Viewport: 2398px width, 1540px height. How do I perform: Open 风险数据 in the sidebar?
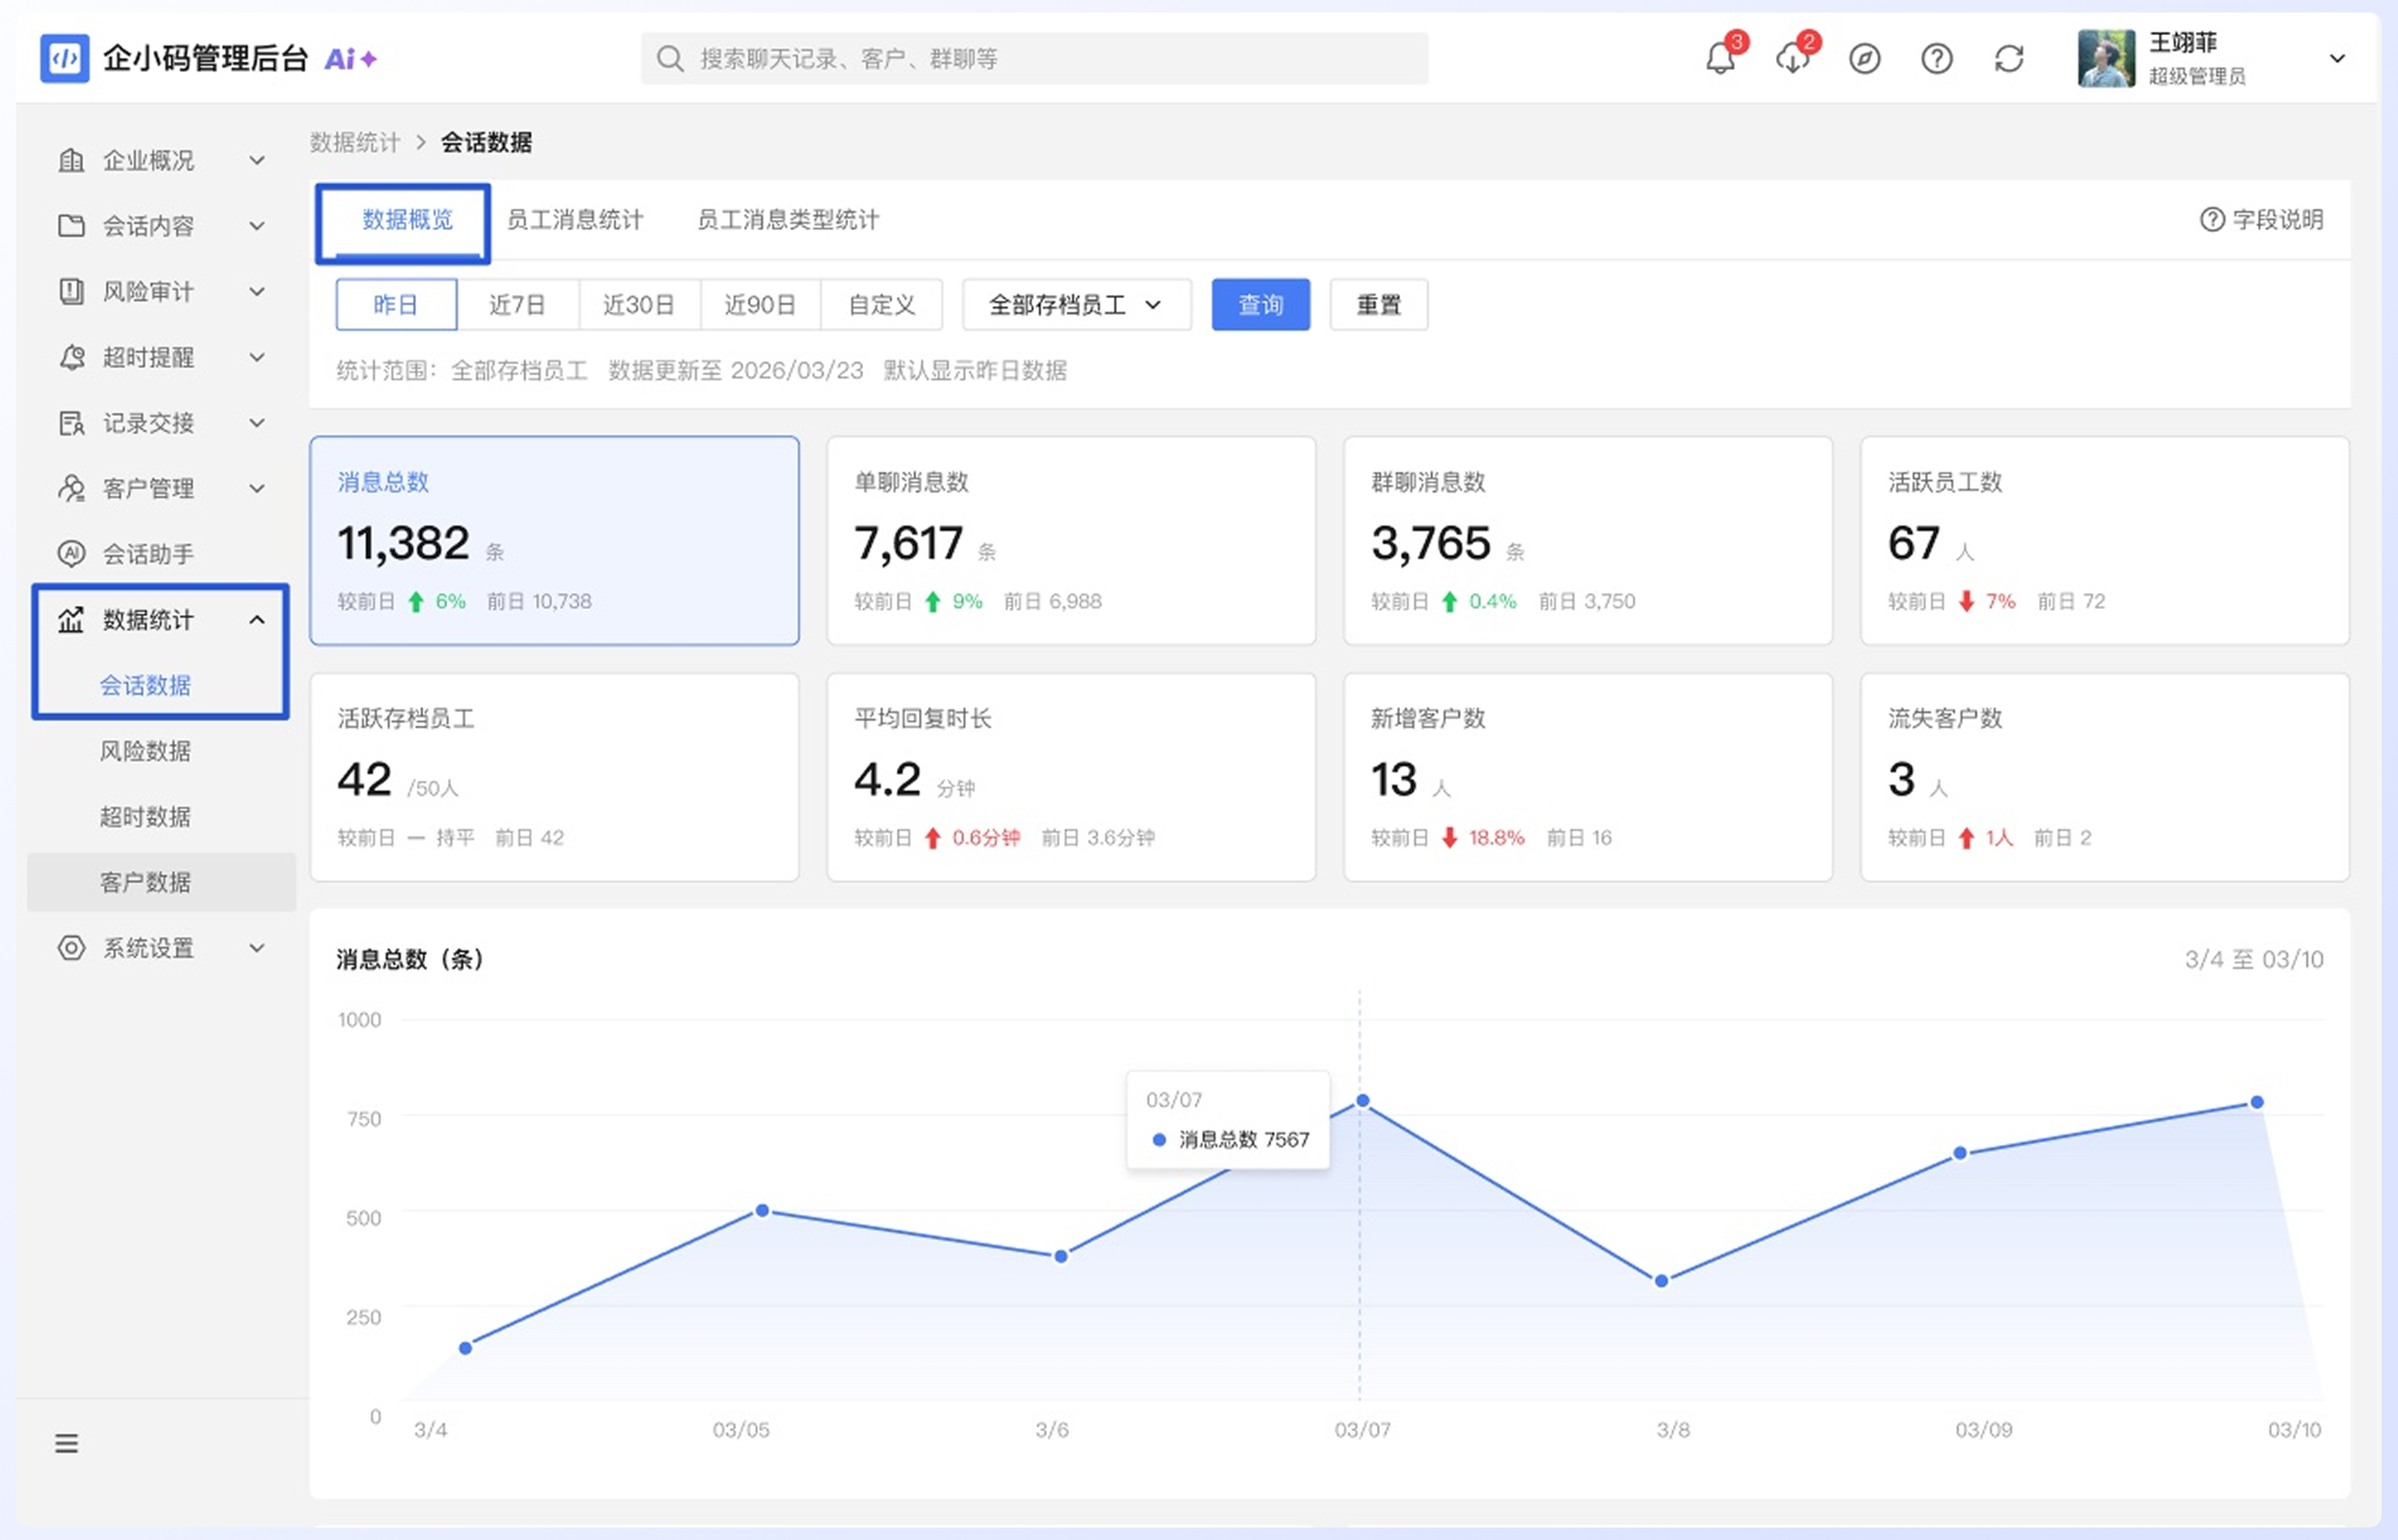point(145,751)
